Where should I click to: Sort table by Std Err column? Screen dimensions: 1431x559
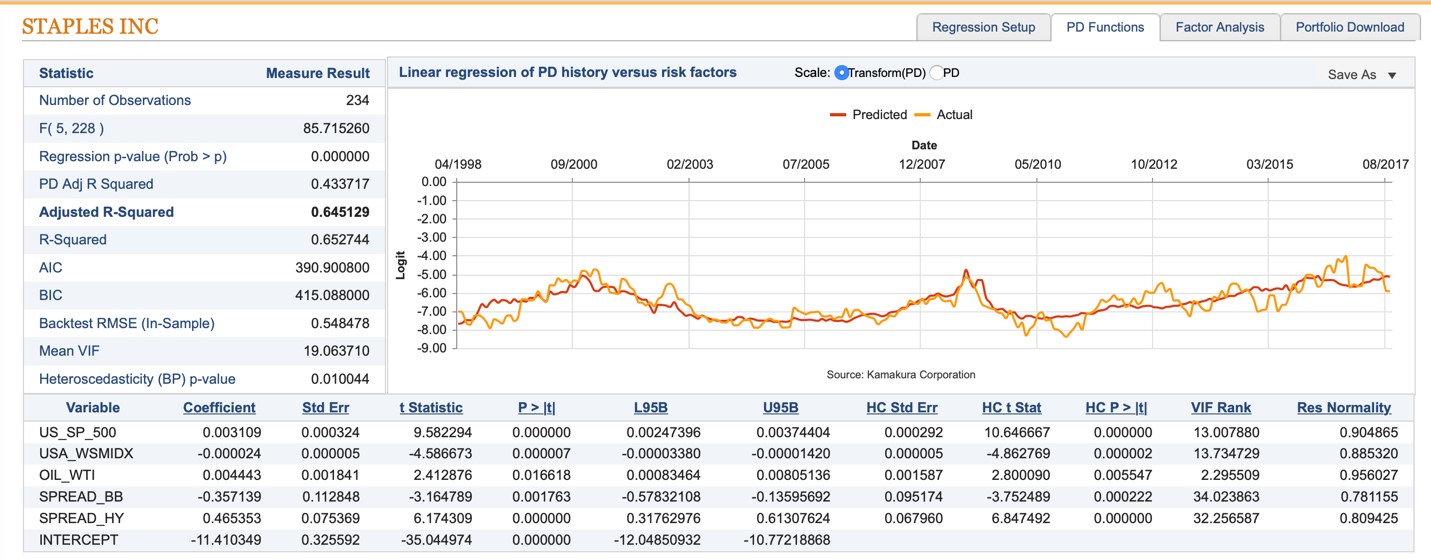click(326, 408)
